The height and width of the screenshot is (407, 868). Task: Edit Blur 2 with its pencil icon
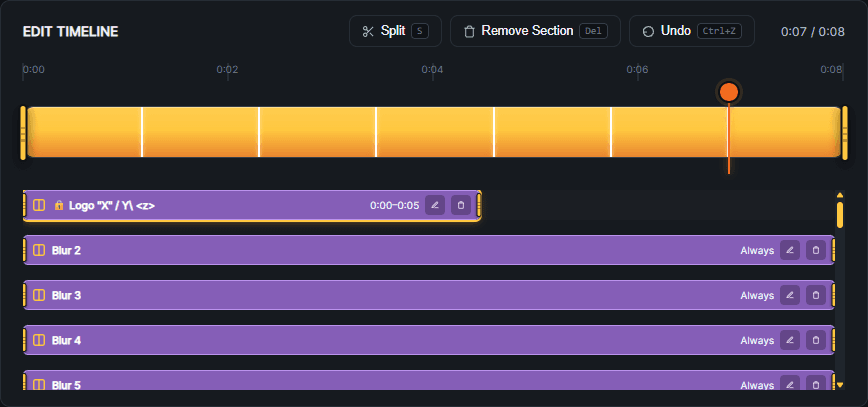coord(790,250)
